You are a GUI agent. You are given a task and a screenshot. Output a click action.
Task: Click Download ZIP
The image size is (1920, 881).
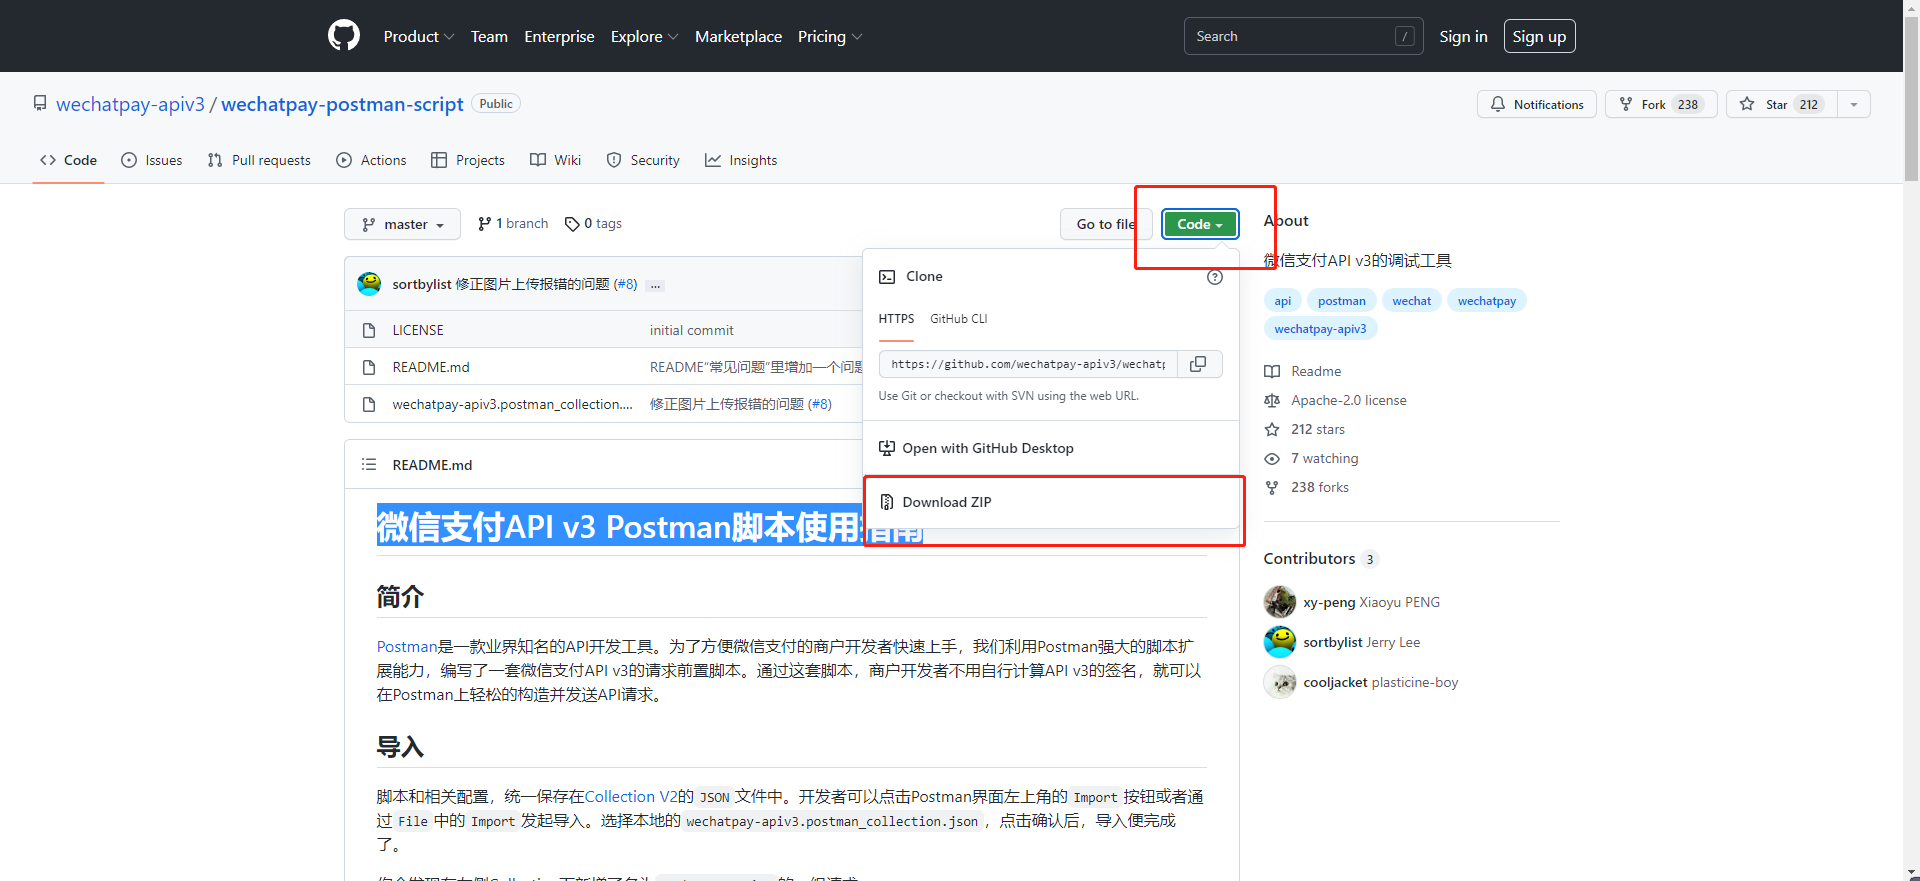coord(946,502)
